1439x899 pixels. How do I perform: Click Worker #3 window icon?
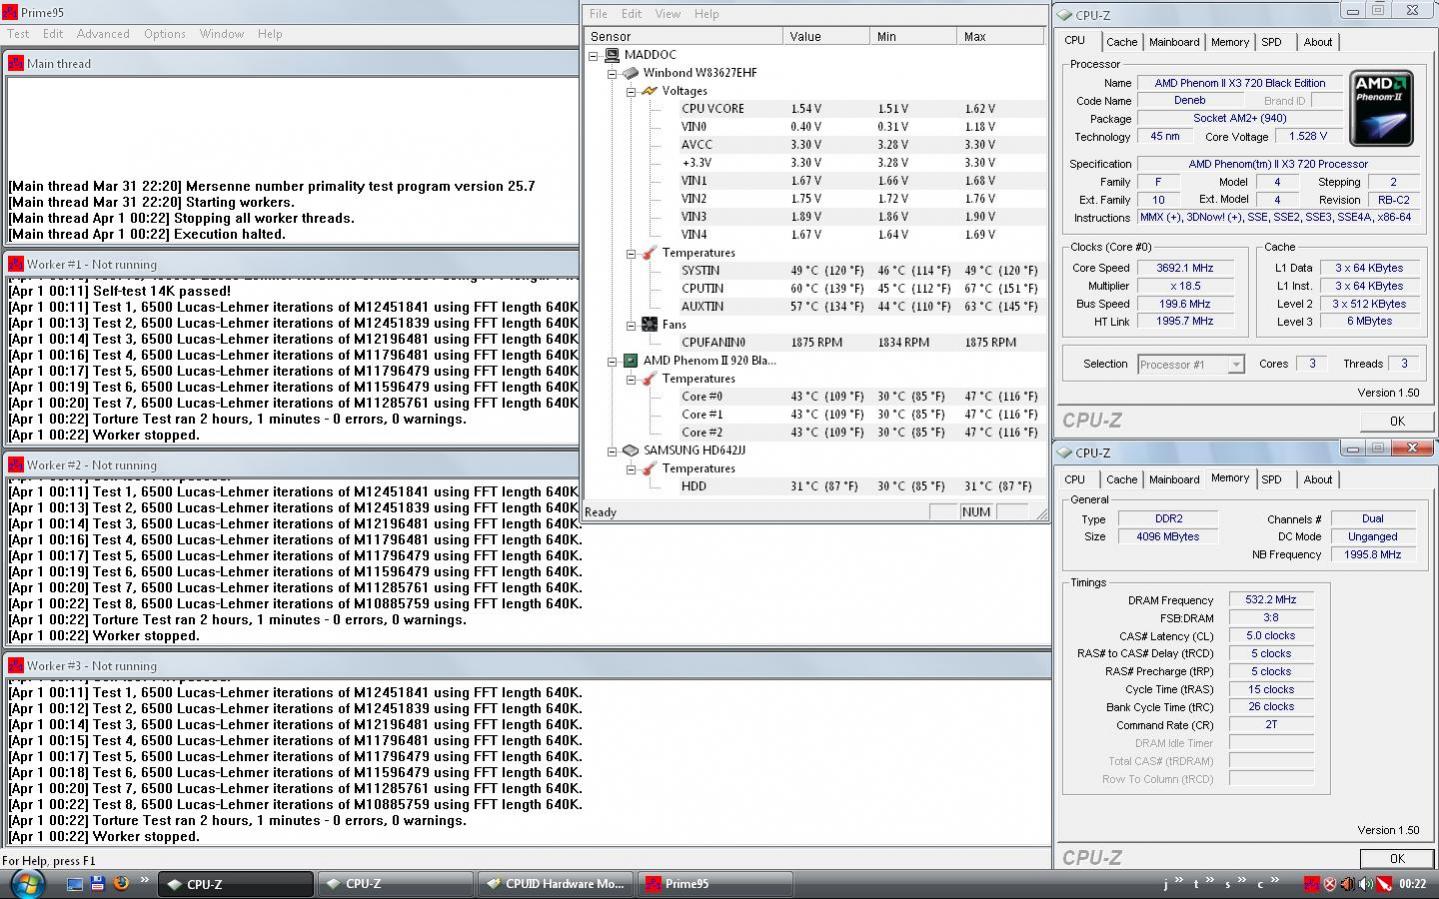pyautogui.click(x=16, y=666)
